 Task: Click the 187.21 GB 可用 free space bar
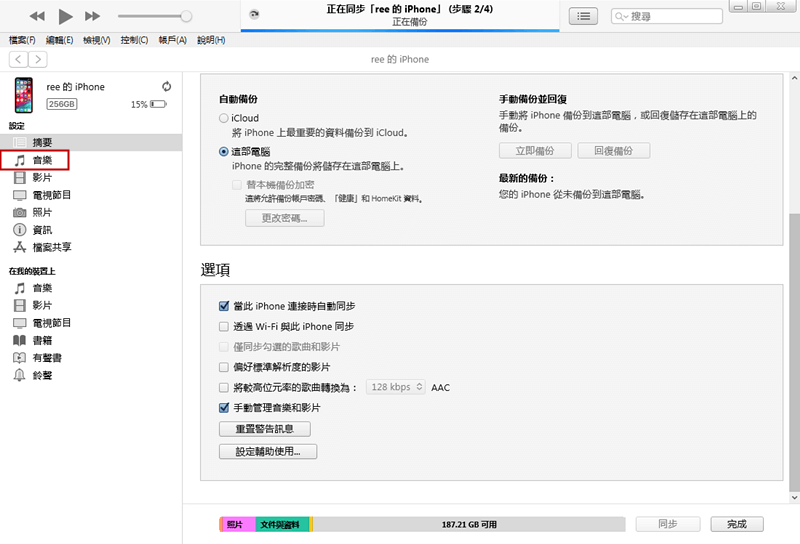tap(469, 524)
